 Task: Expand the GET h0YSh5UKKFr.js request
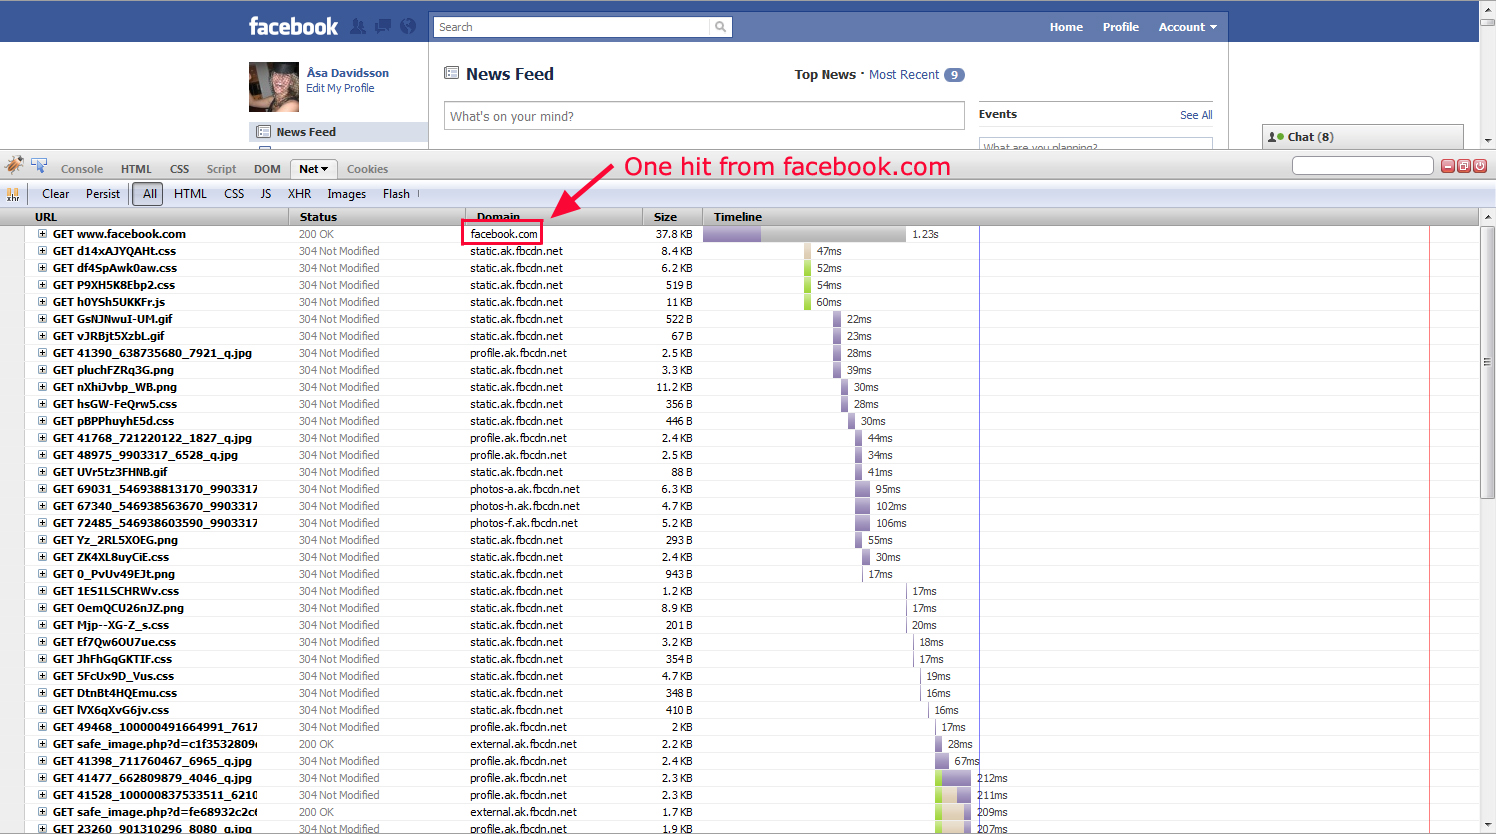pyautogui.click(x=43, y=302)
